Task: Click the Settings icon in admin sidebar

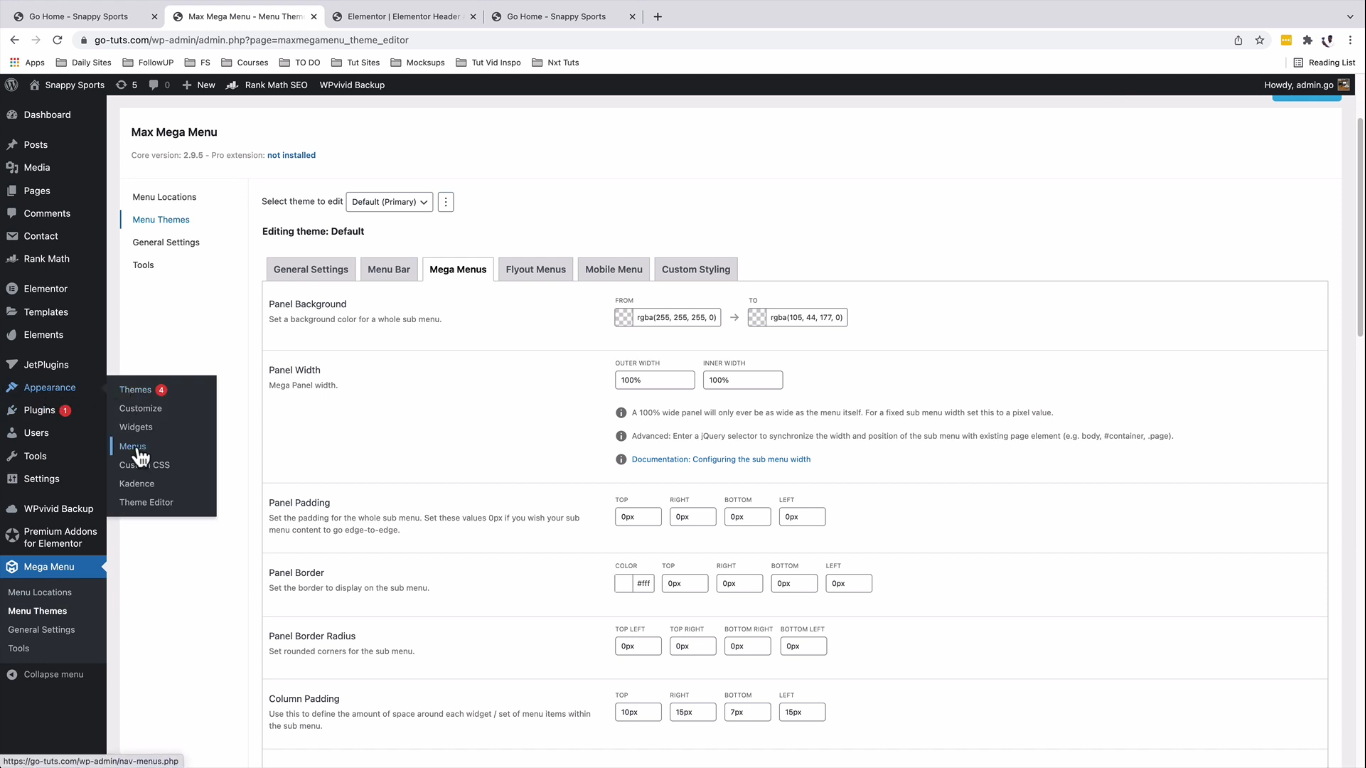Action: click(12, 479)
